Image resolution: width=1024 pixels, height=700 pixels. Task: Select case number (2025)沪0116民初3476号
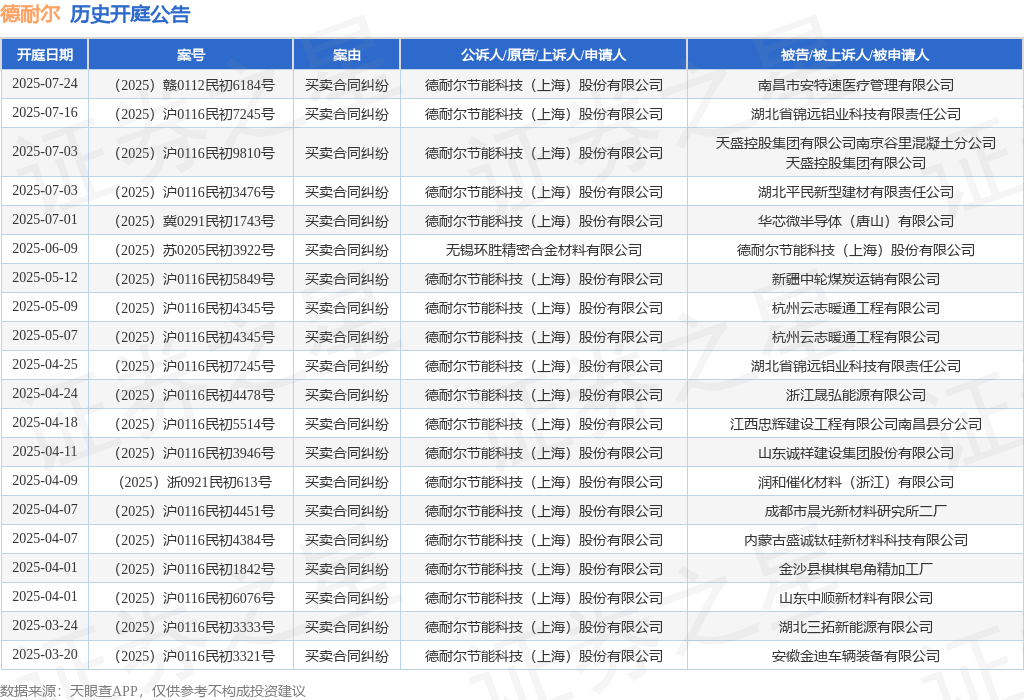[x=194, y=192]
